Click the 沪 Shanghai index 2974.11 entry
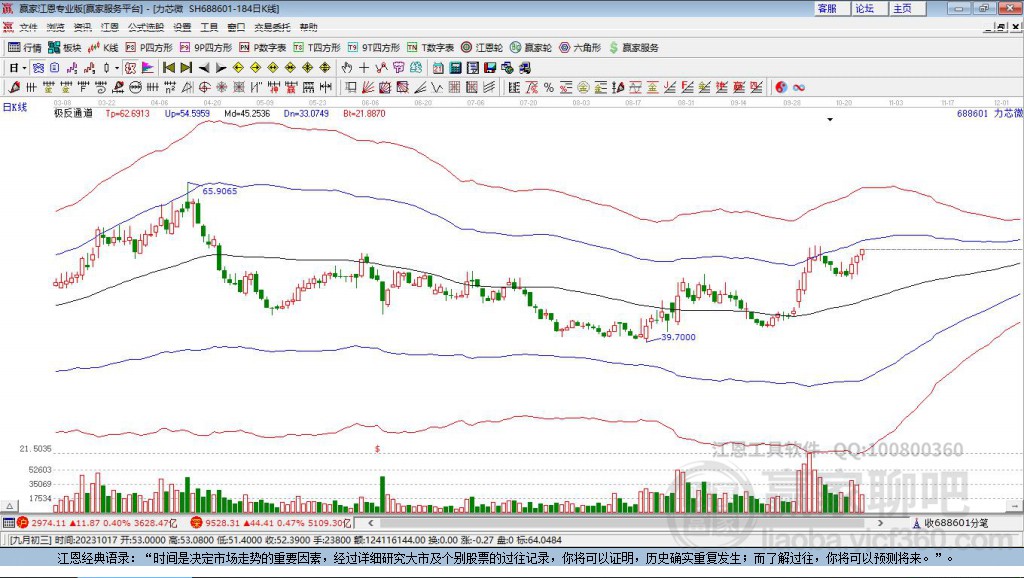 coord(97,523)
